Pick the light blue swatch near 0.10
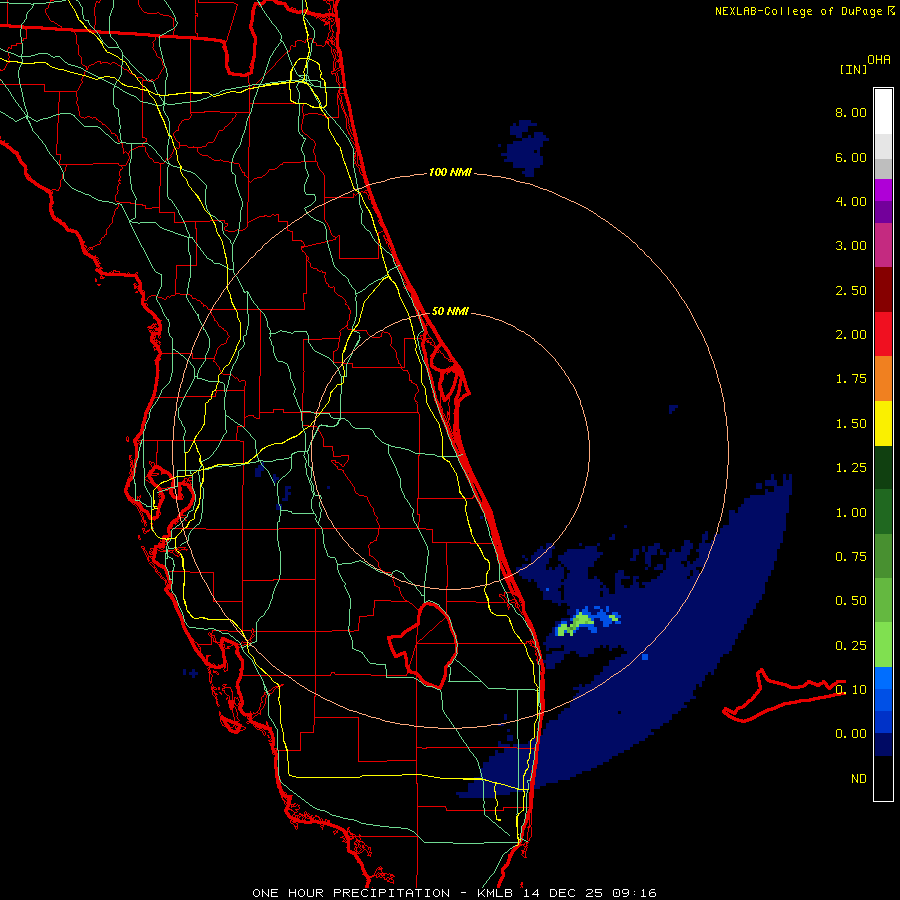900x900 pixels. [x=883, y=678]
